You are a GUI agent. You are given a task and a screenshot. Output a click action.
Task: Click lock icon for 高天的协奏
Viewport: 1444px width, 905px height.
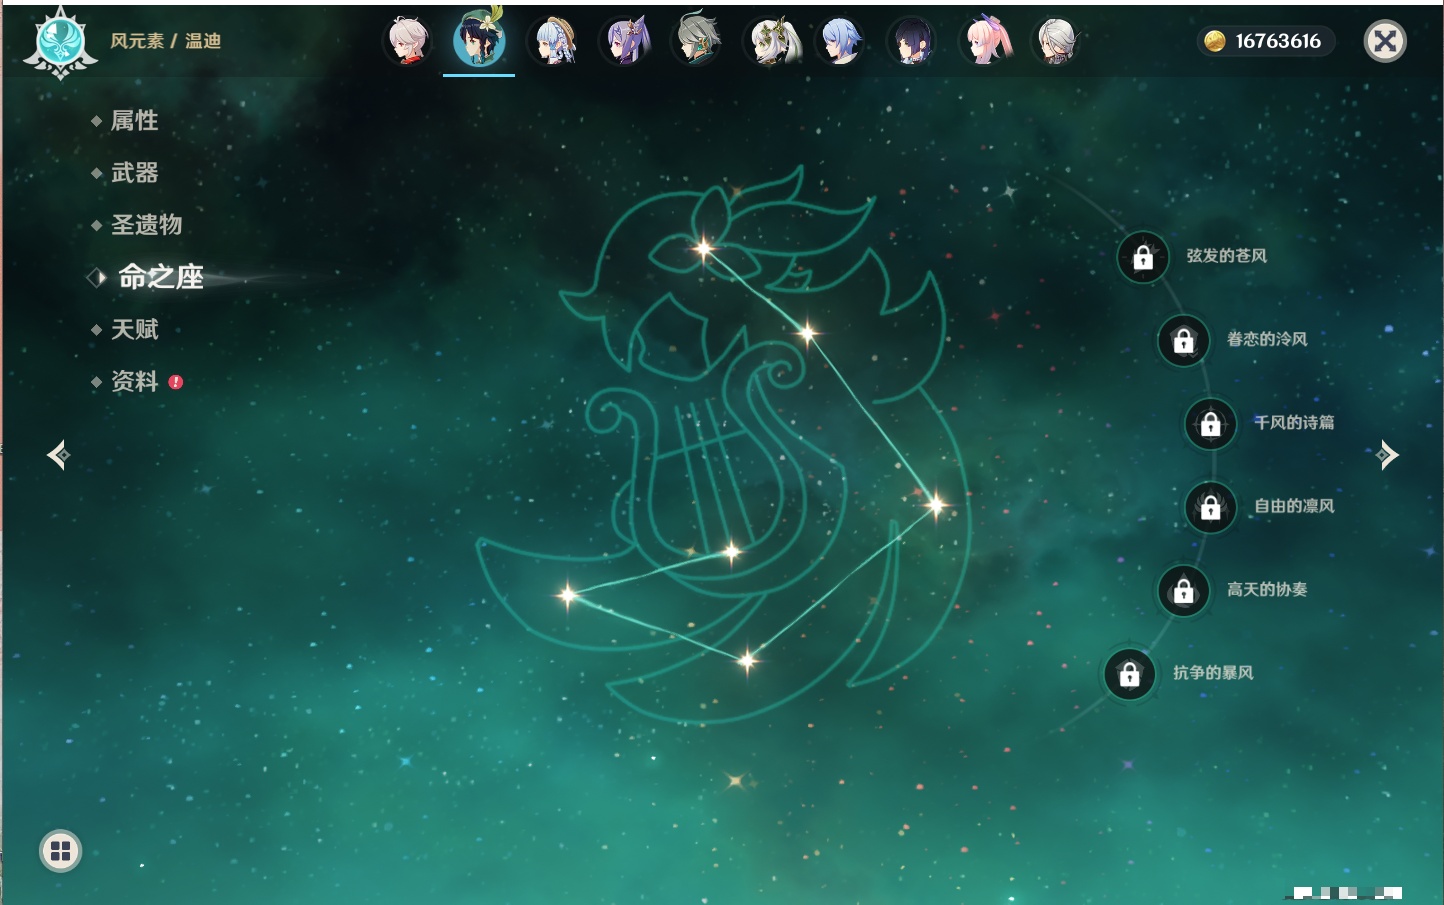click(1184, 591)
